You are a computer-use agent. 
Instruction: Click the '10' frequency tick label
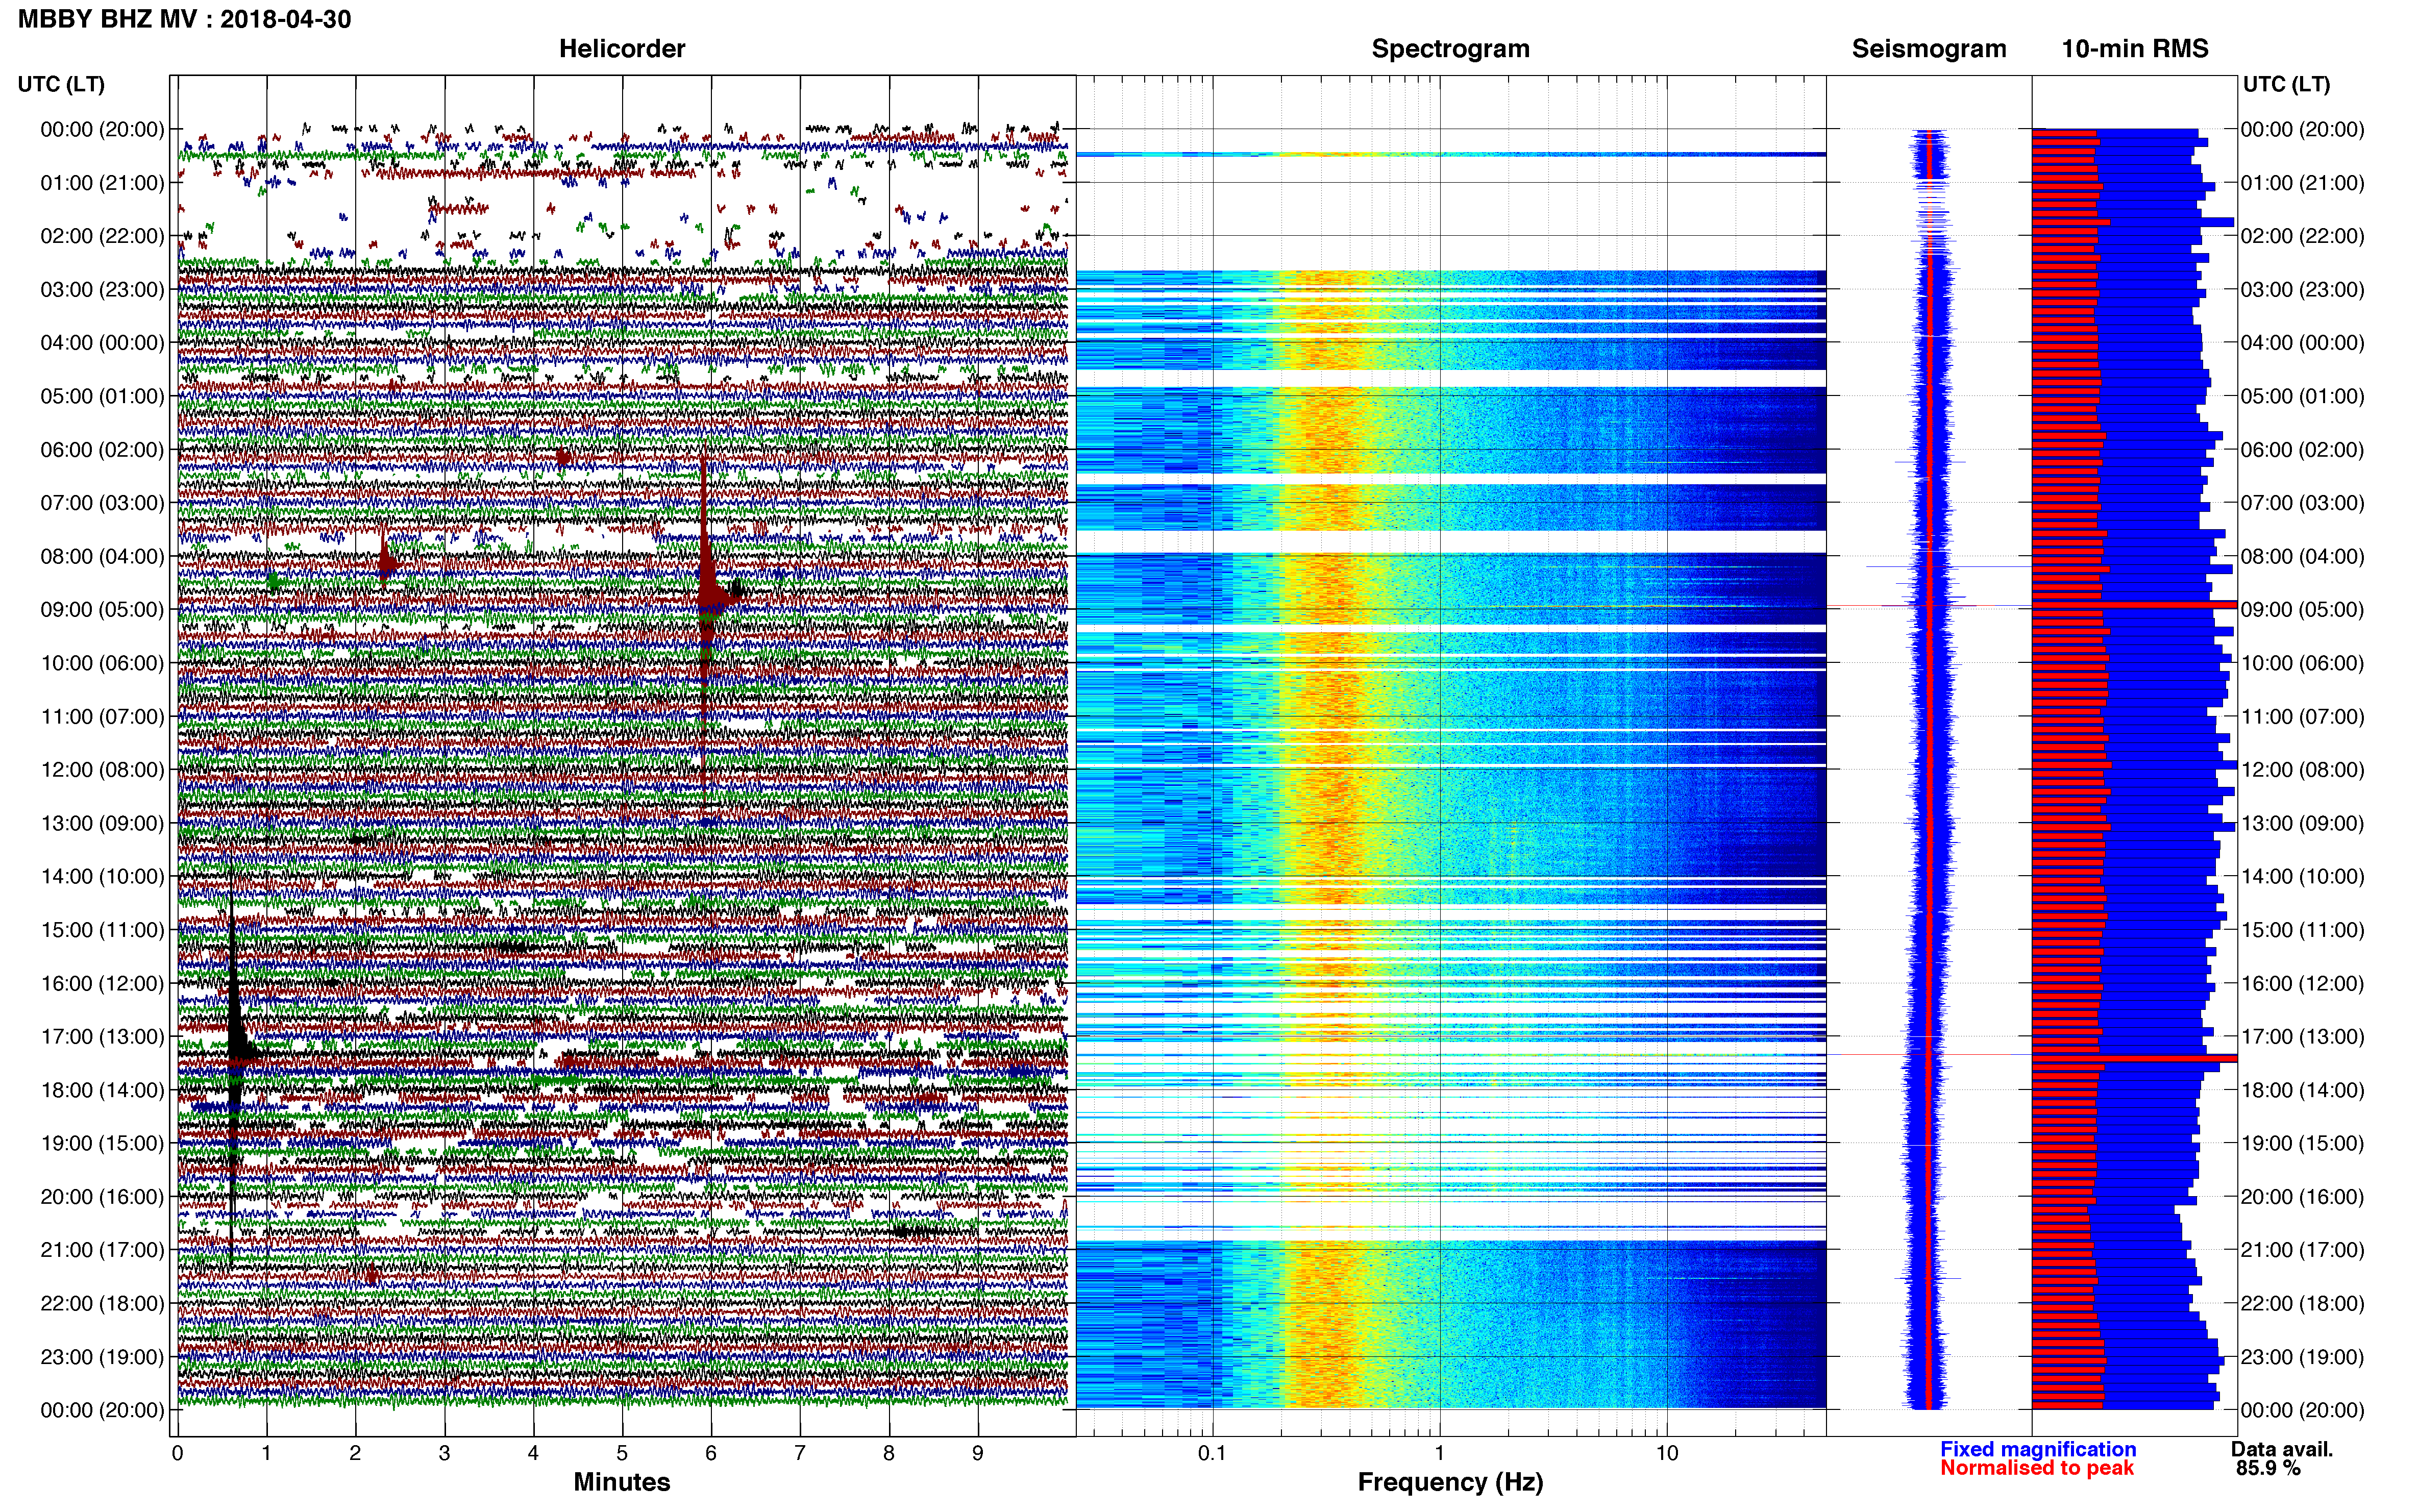coord(1667,1453)
